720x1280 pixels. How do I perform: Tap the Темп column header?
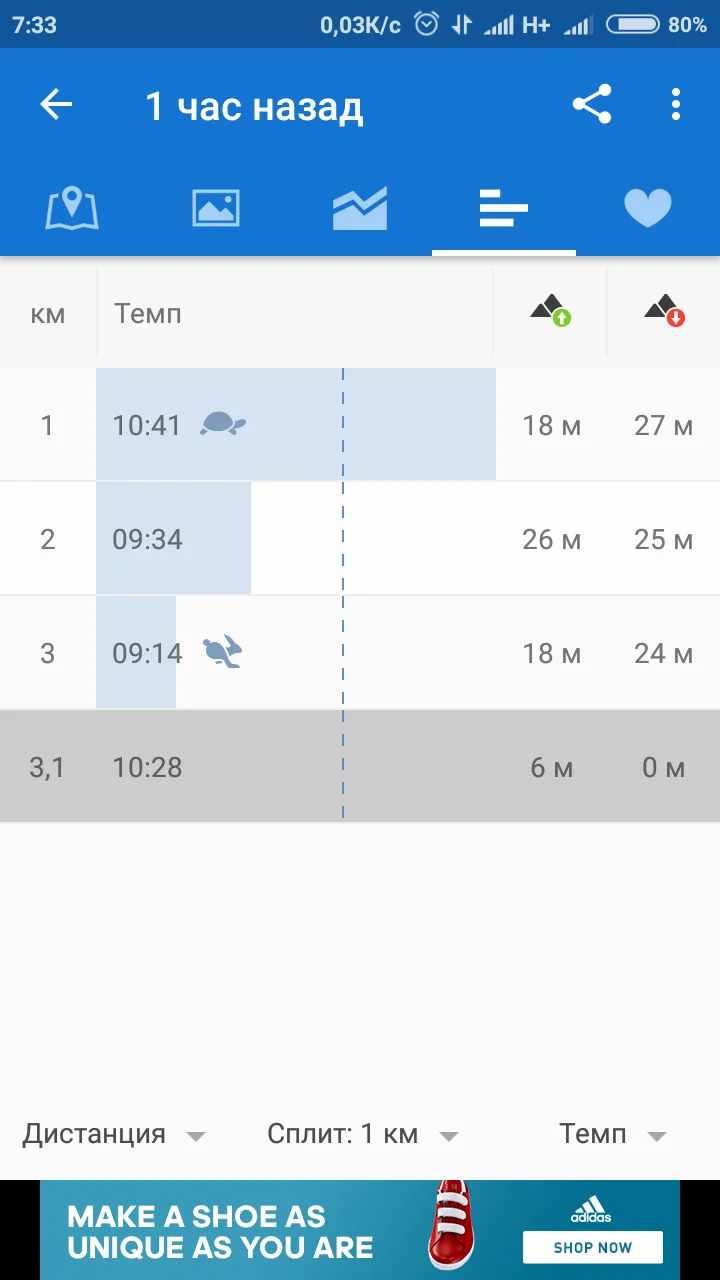(x=148, y=314)
